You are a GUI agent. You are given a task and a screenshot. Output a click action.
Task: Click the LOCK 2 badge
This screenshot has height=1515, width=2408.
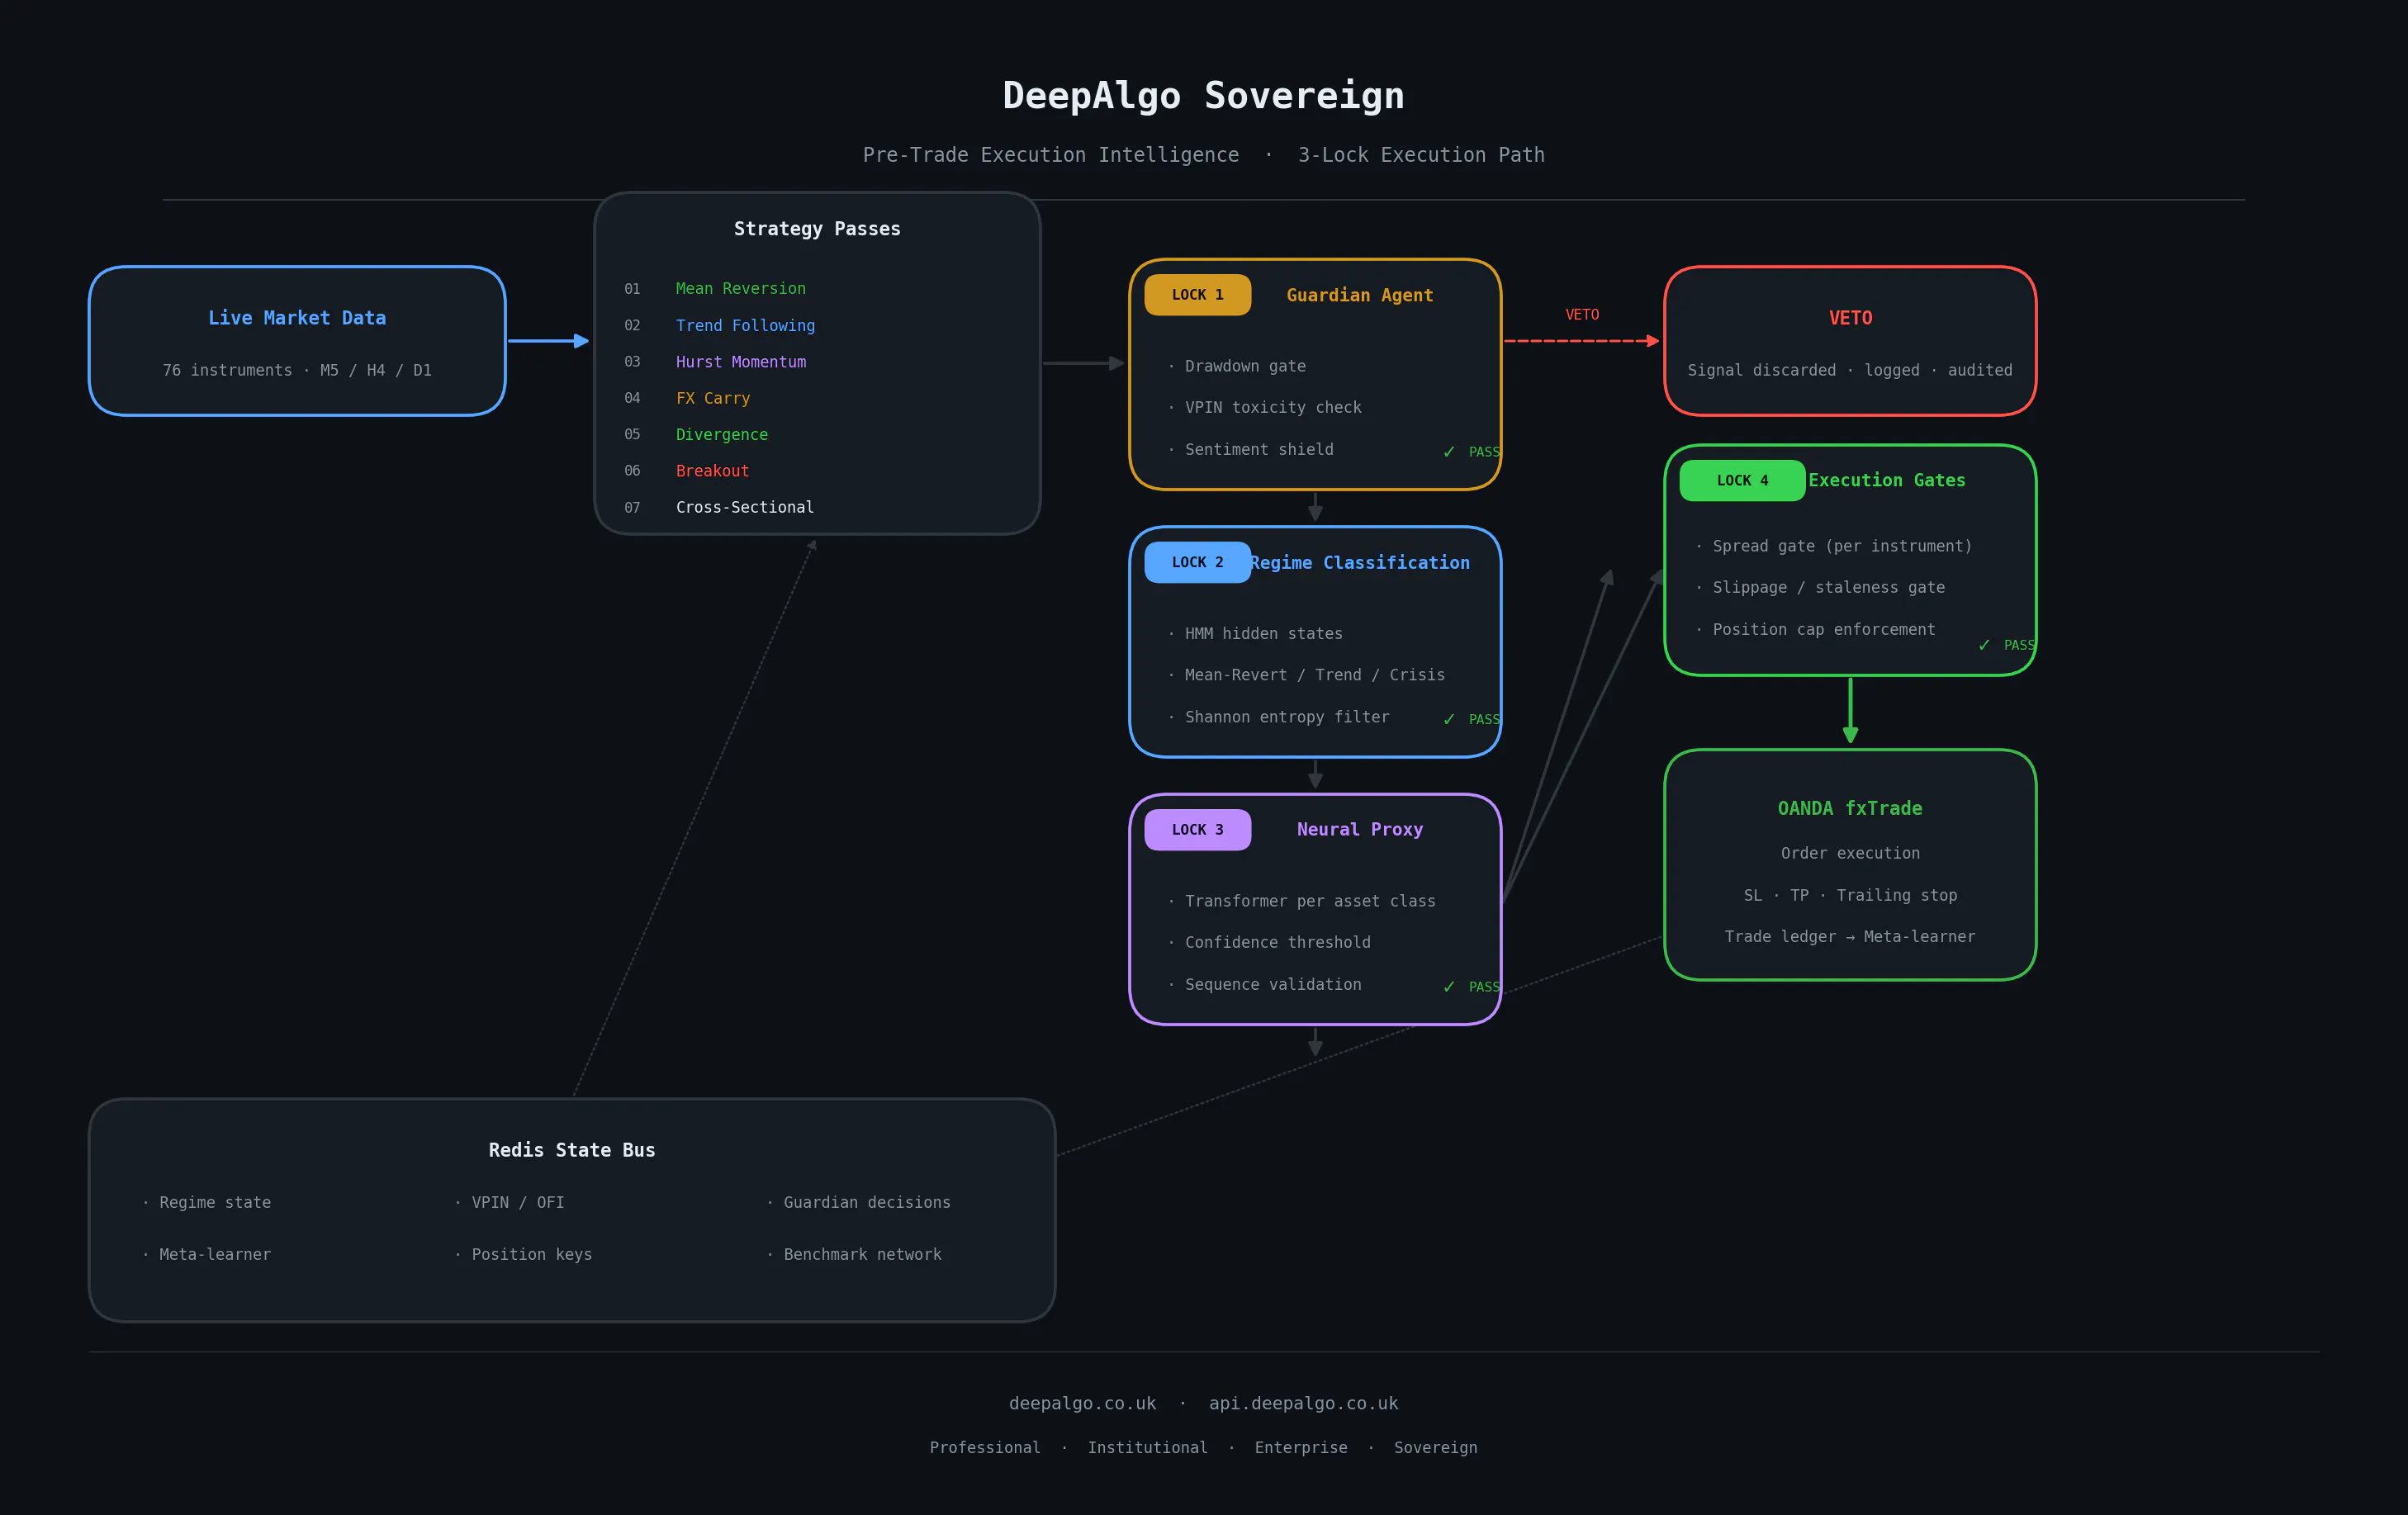tap(1197, 562)
